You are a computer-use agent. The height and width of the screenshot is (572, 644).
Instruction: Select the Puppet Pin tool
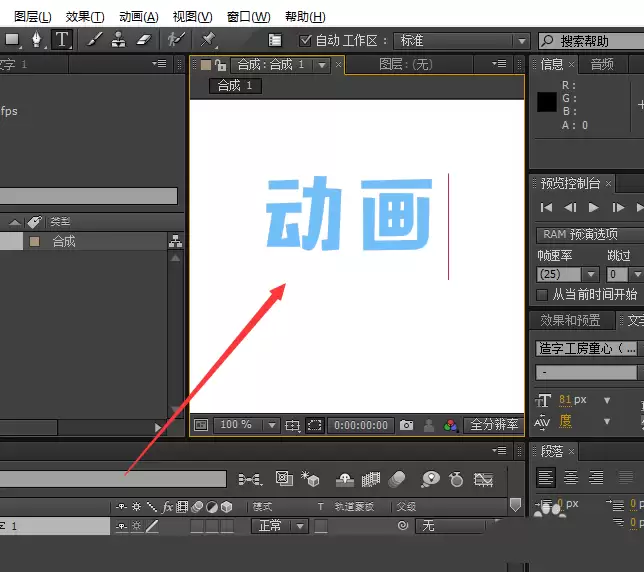(x=208, y=40)
